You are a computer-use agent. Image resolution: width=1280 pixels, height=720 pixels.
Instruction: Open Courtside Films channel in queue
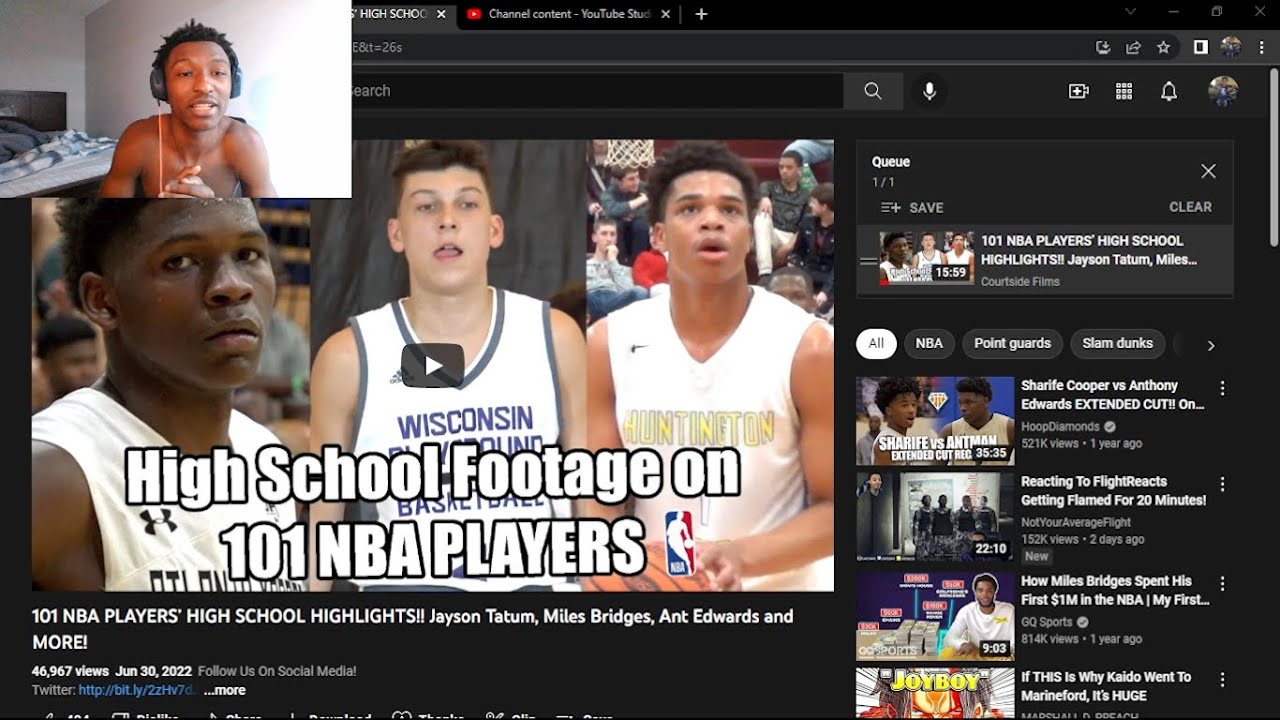point(1020,282)
